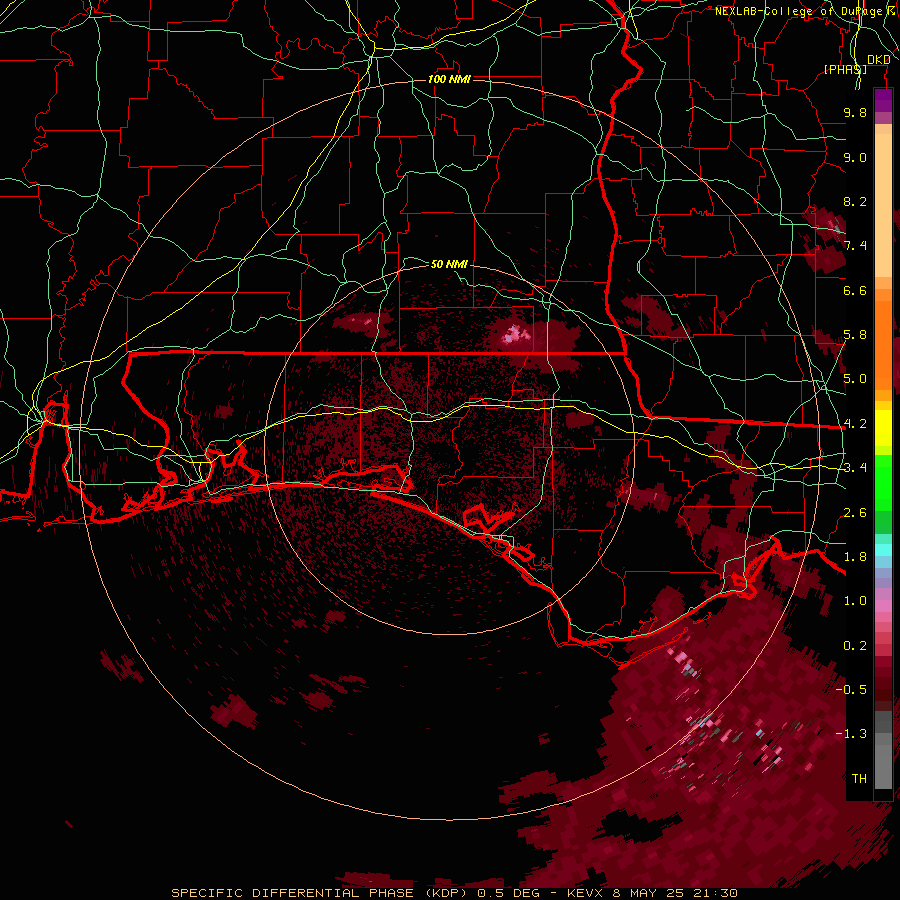Click the bright pink echo core north of the 50 NMI ring
The width and height of the screenshot is (900, 900).
(x=513, y=335)
